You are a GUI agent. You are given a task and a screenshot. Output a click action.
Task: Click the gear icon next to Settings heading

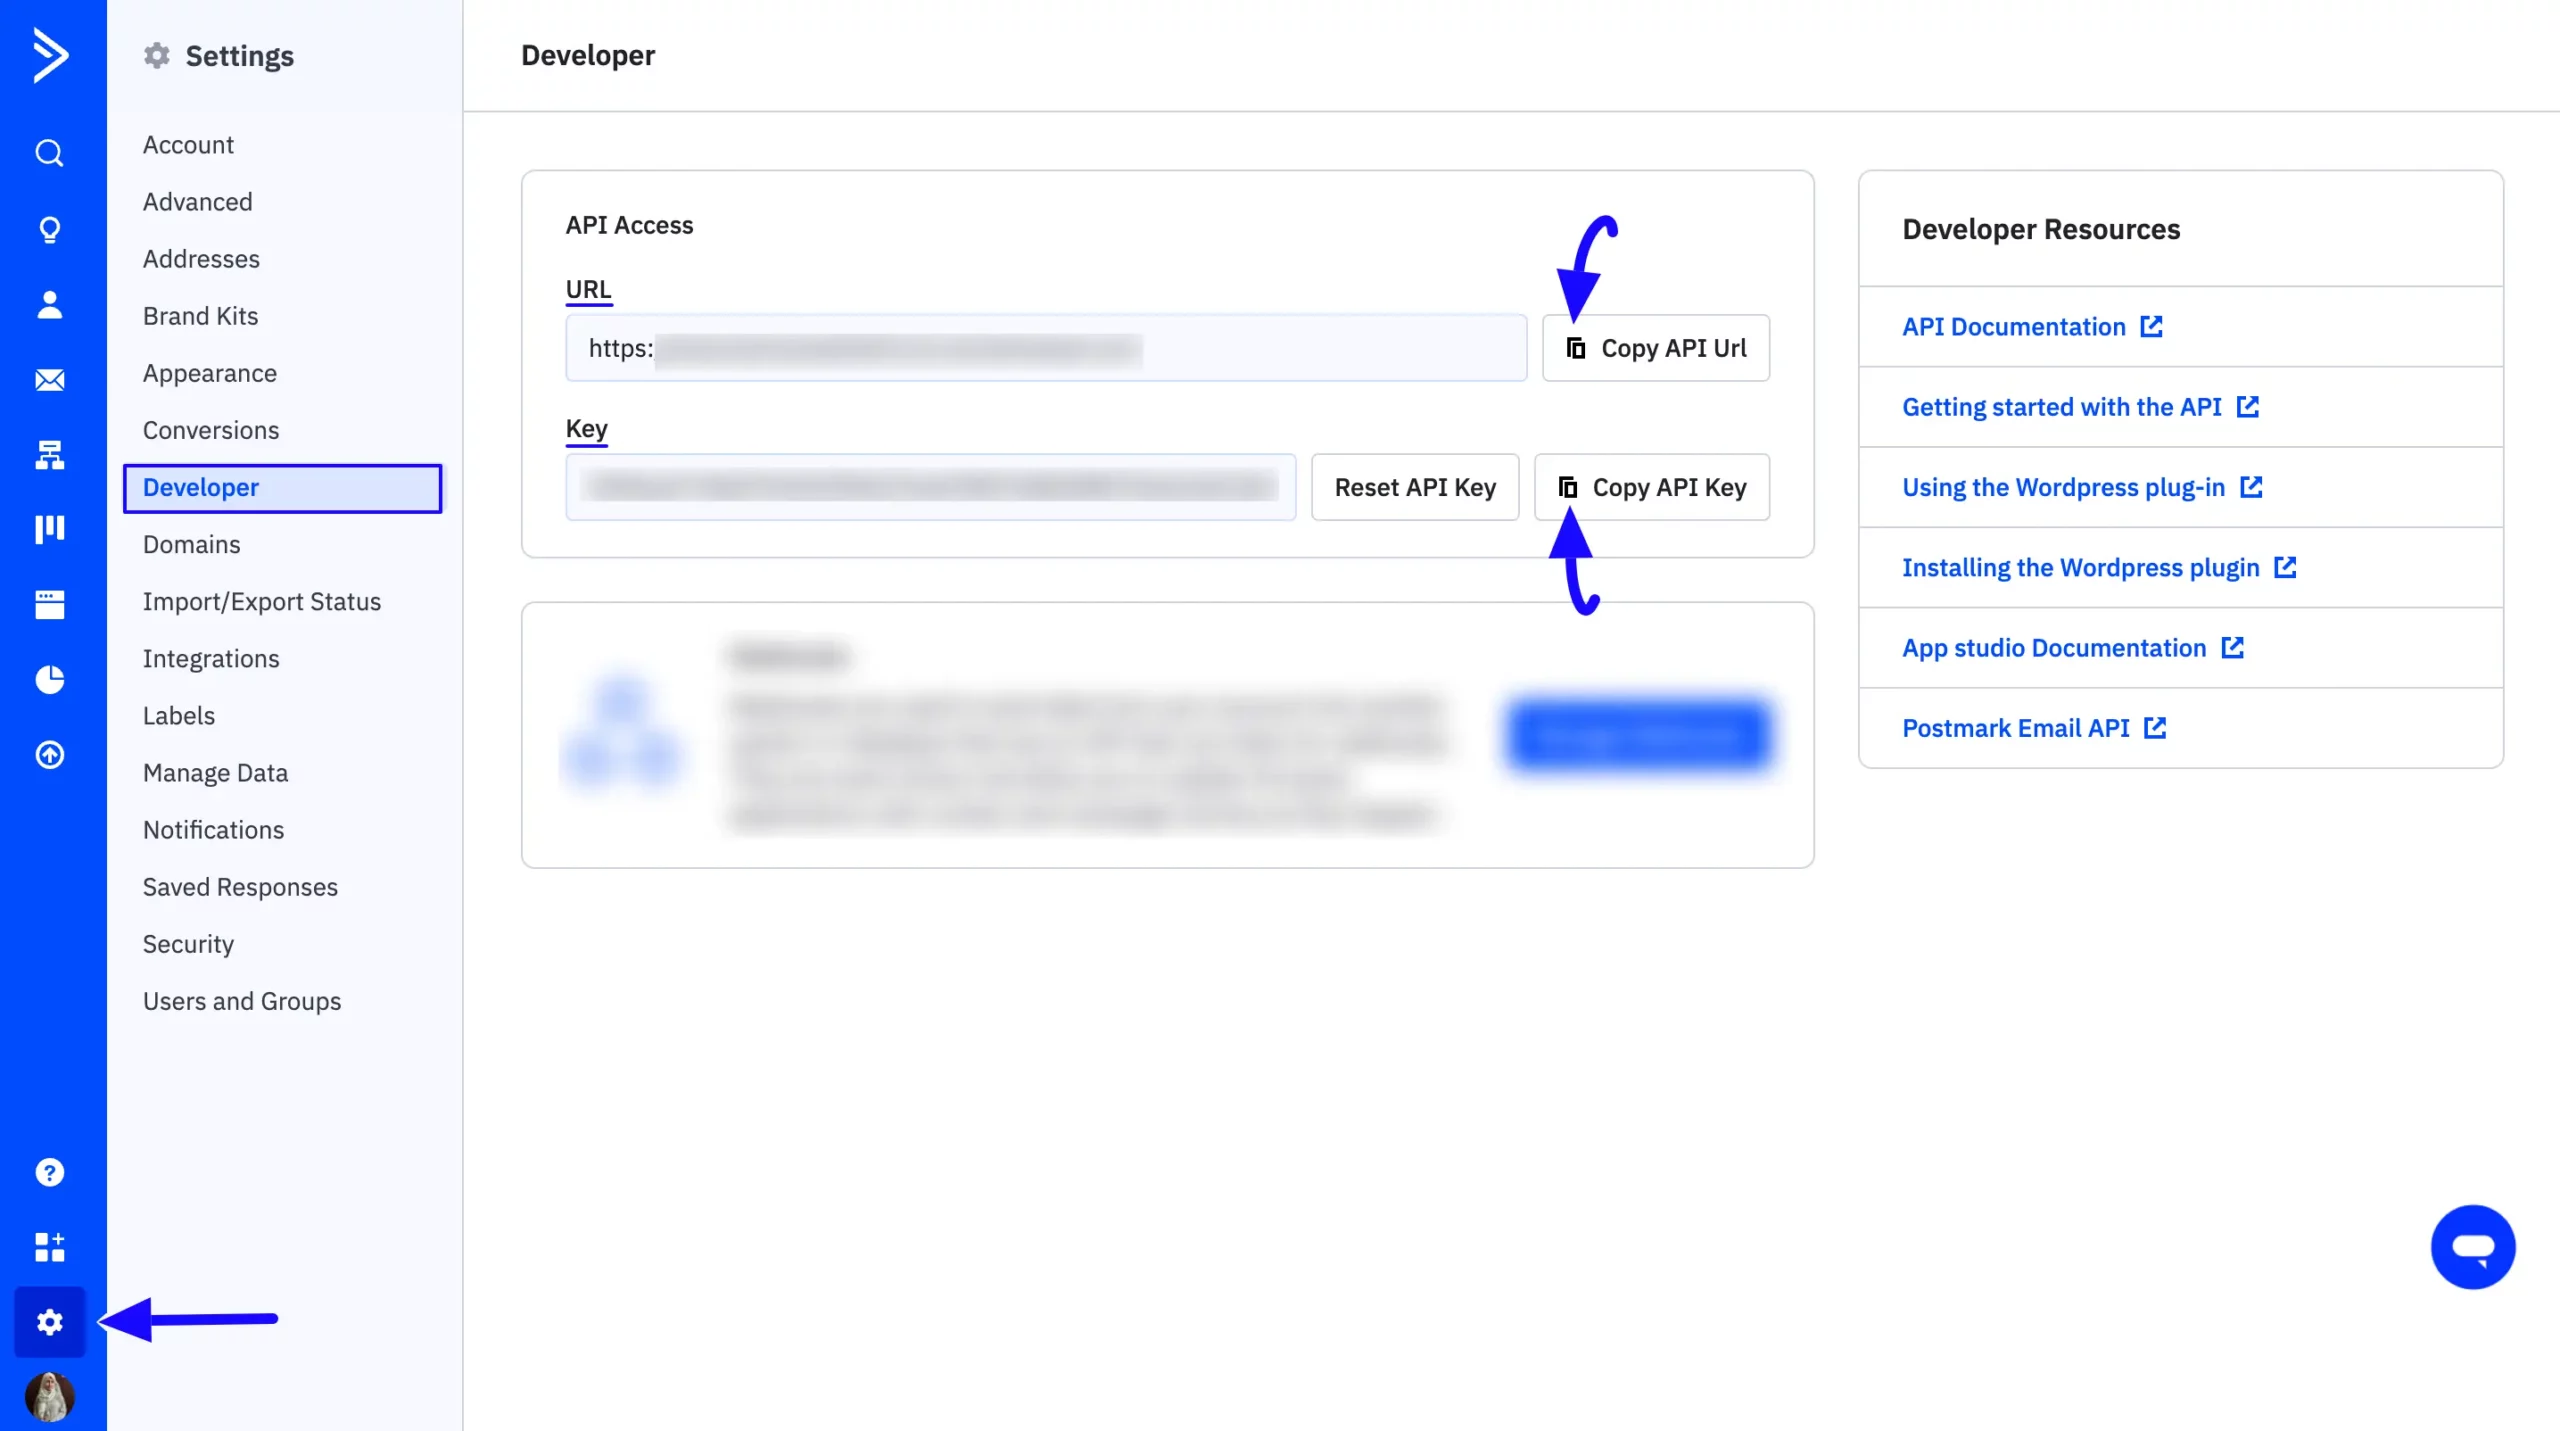coord(157,55)
